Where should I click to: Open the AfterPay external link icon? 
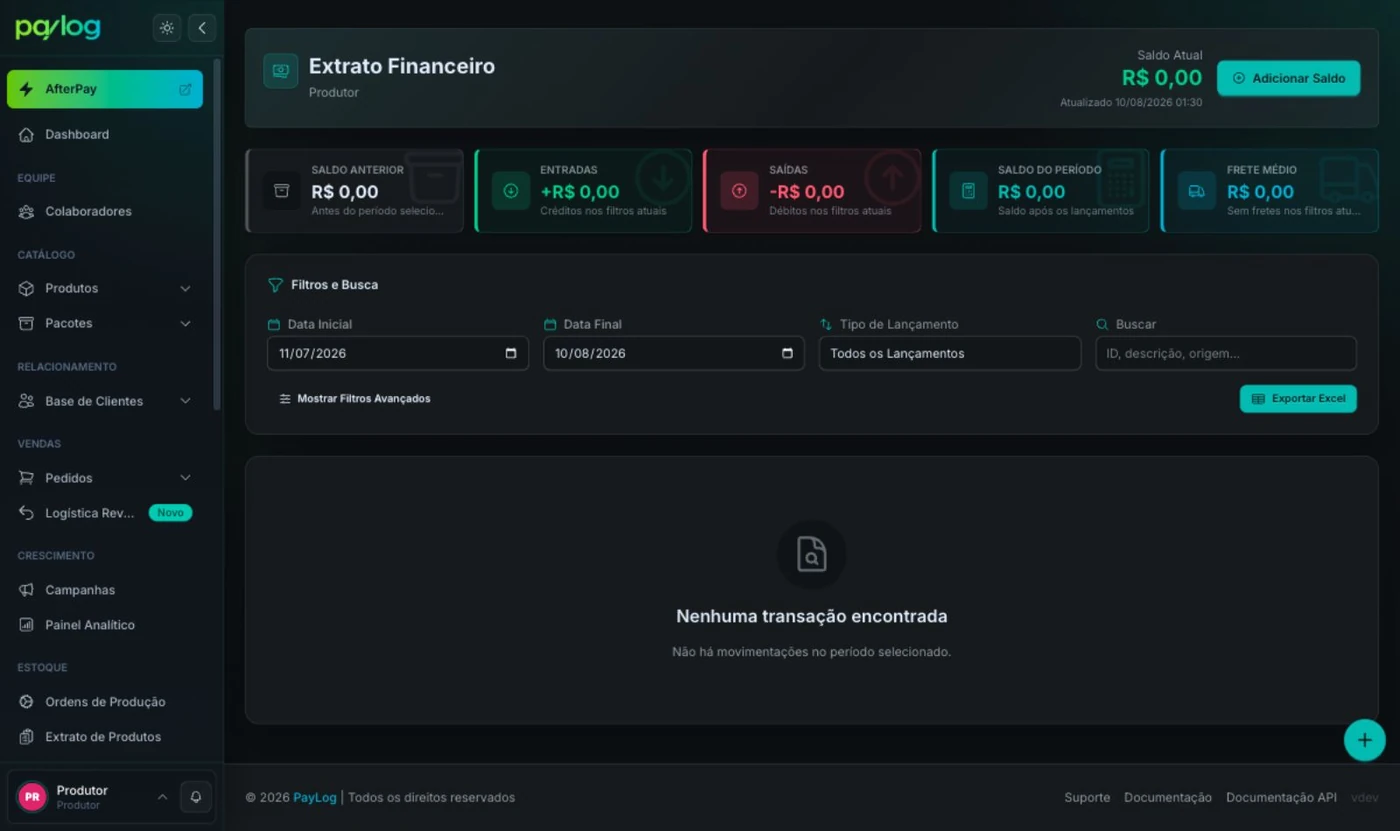pyautogui.click(x=185, y=89)
